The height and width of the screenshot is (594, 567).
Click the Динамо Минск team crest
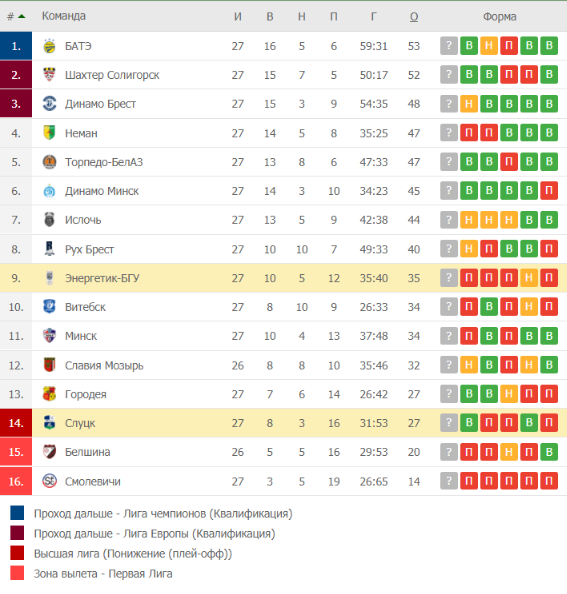[x=49, y=191]
